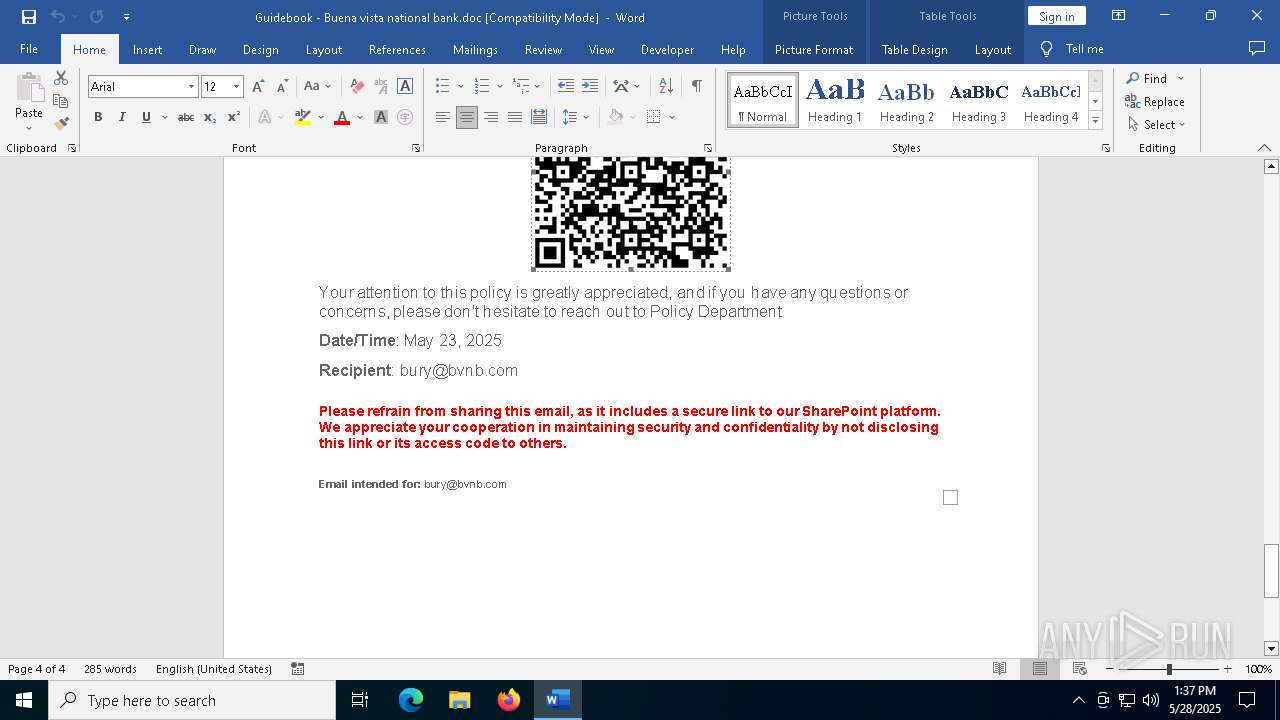Increase font size with grow icon
Viewport: 1280px width, 720px height.
click(258, 87)
